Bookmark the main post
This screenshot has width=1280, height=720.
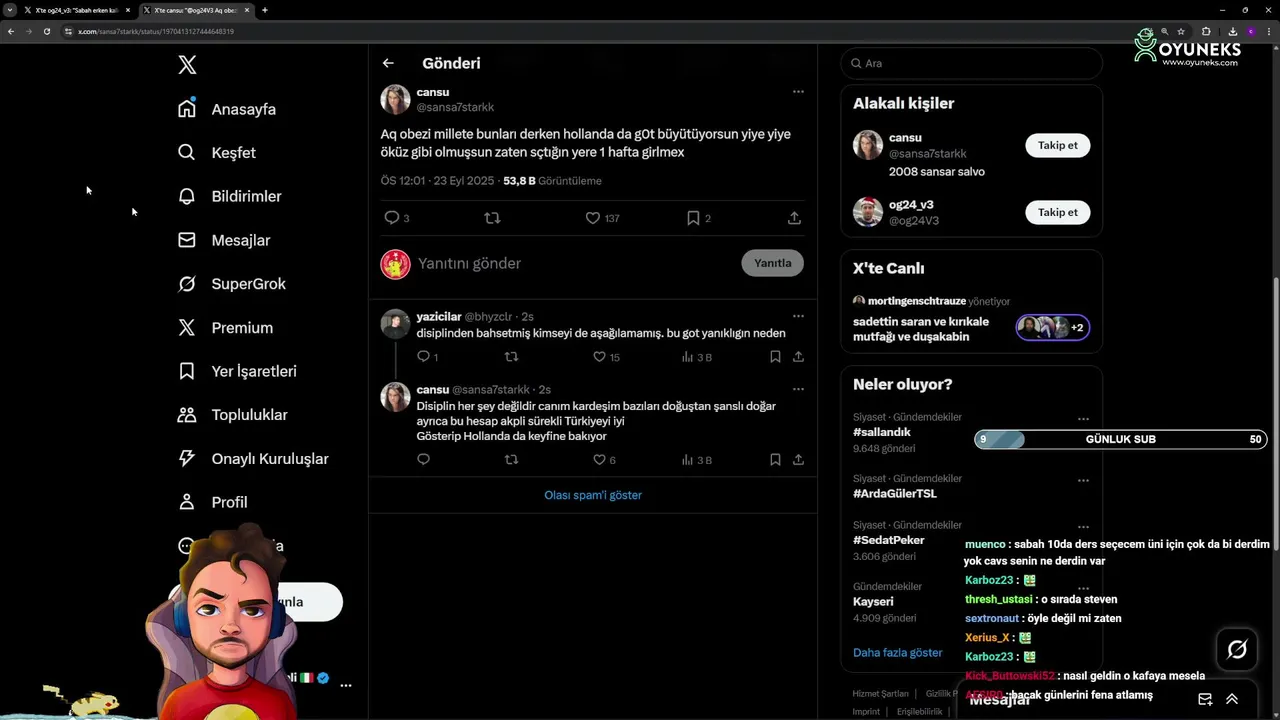[693, 217]
